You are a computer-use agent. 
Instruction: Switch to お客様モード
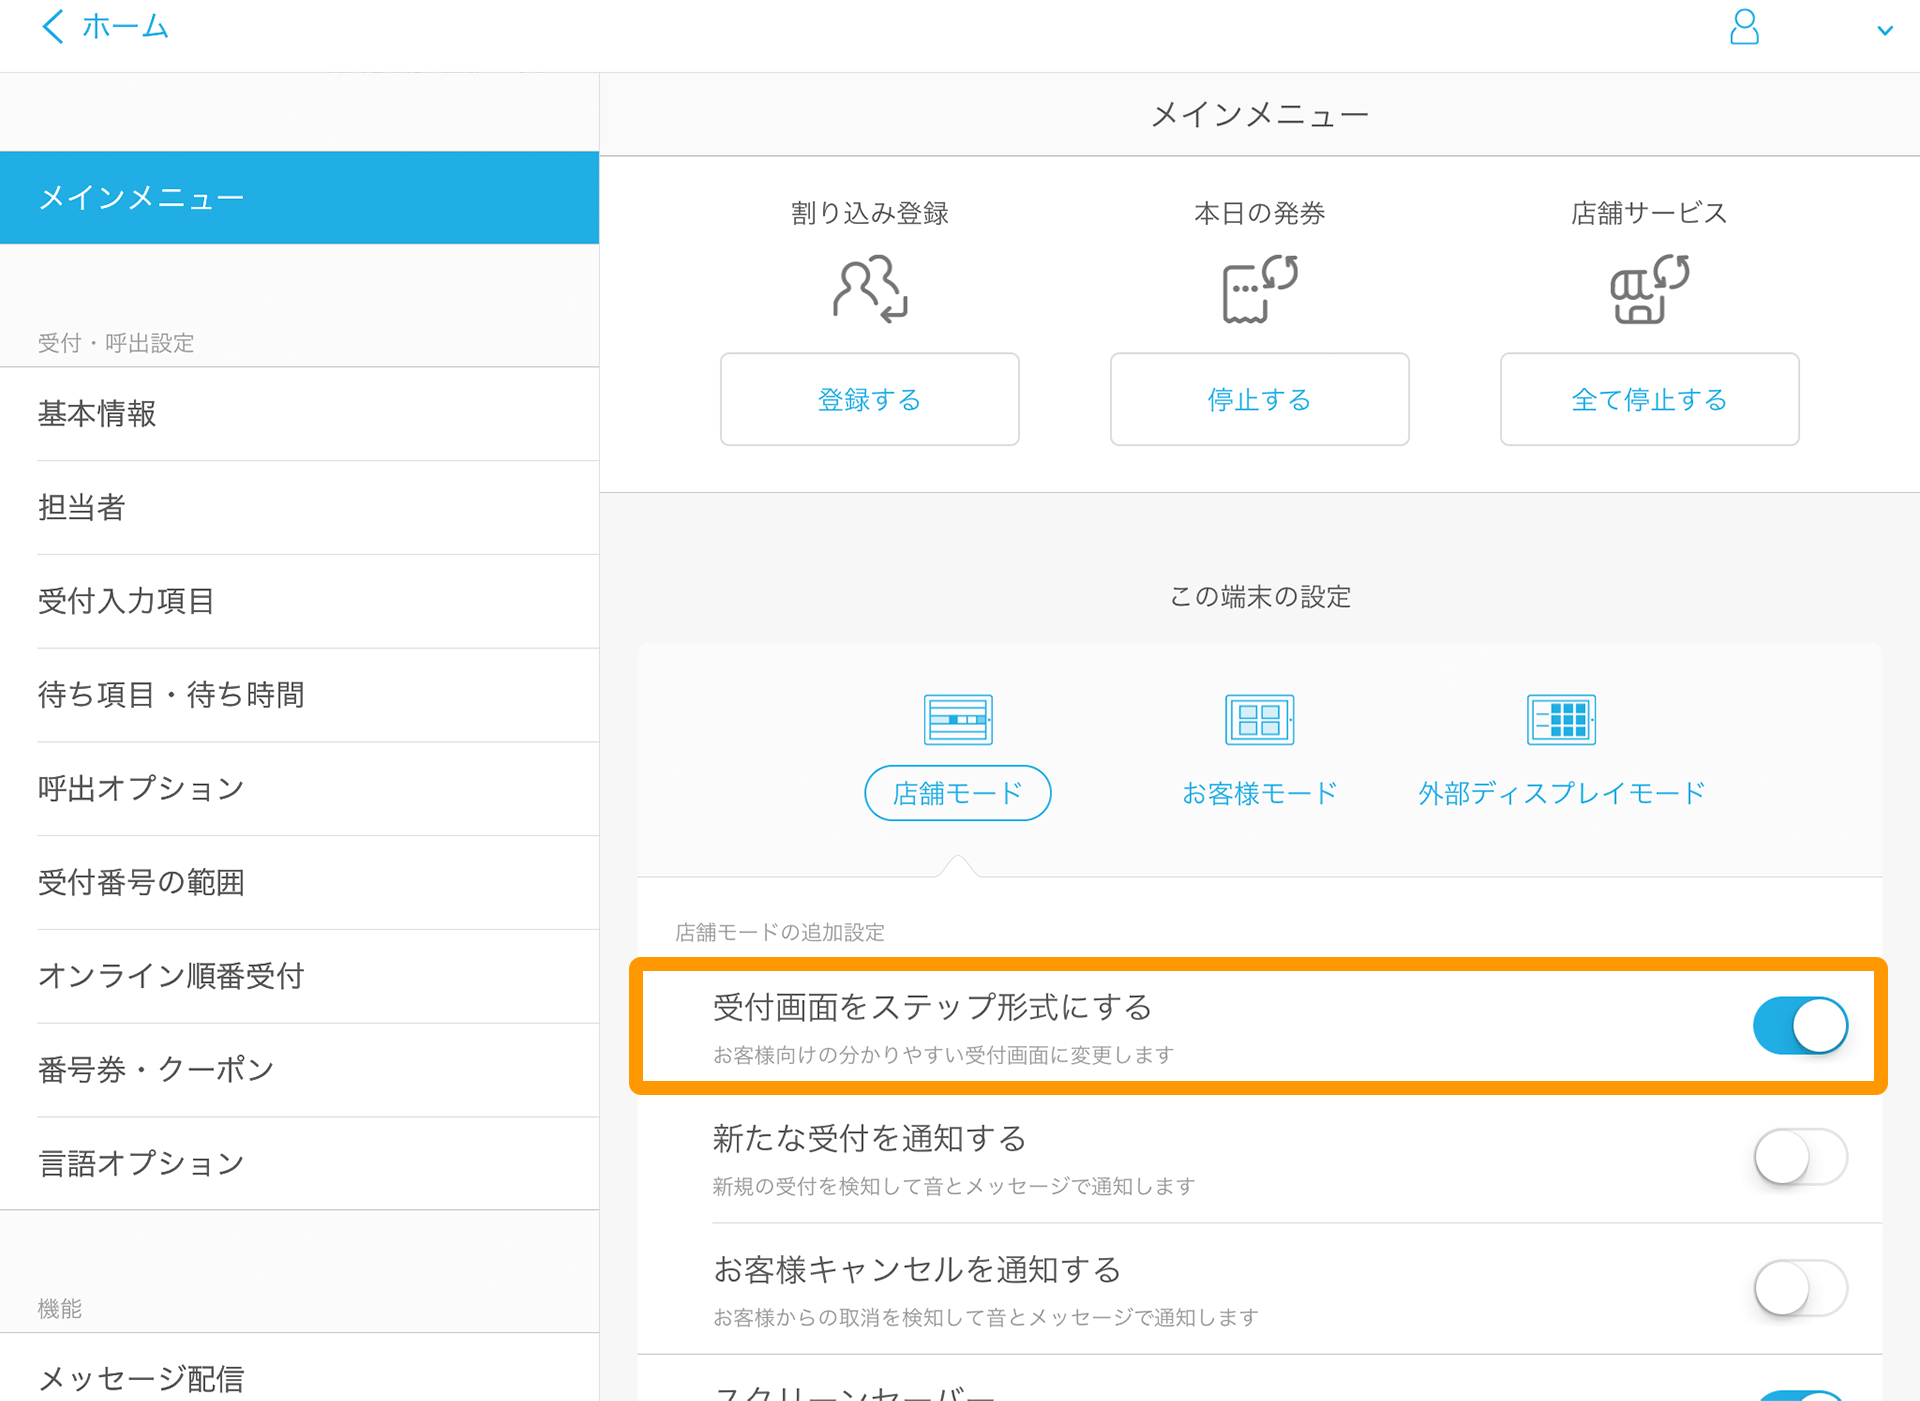tap(1259, 793)
